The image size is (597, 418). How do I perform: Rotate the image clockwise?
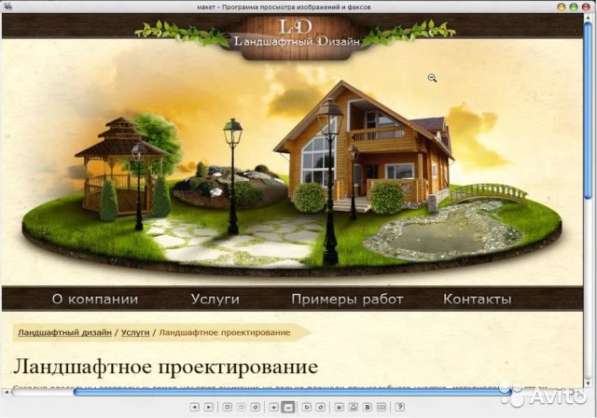tap(306, 407)
